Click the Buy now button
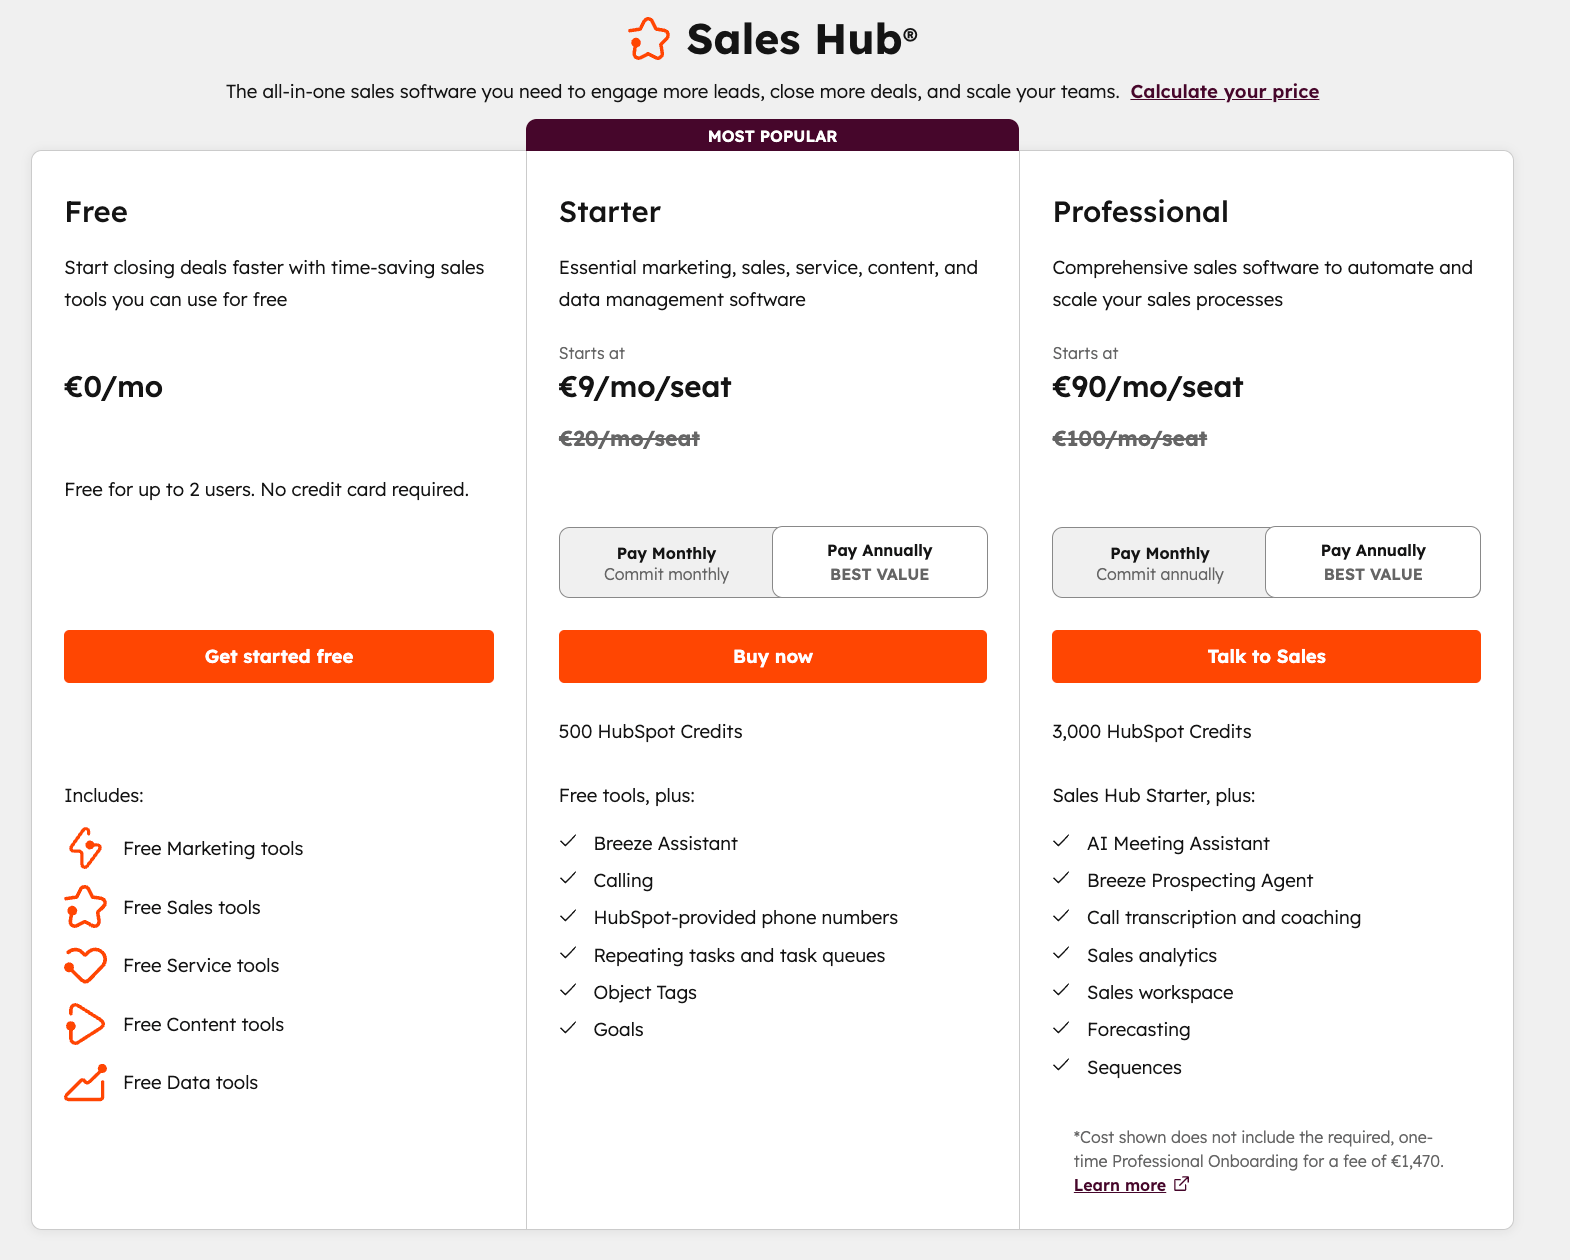 [772, 656]
